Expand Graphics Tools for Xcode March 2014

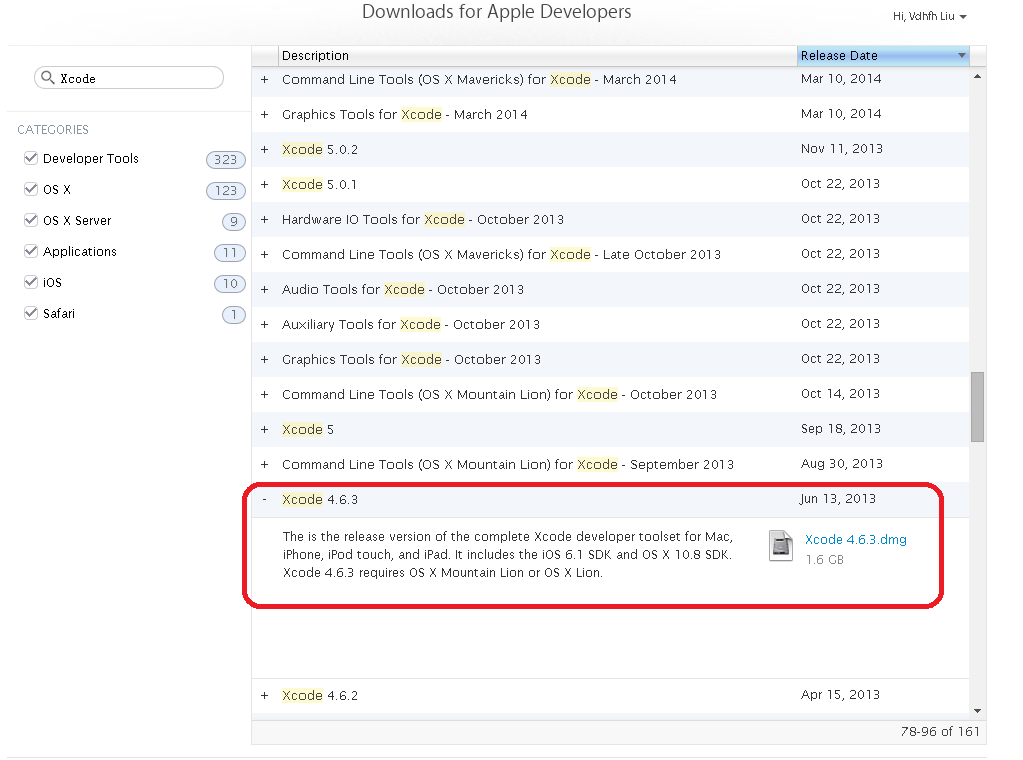[264, 115]
